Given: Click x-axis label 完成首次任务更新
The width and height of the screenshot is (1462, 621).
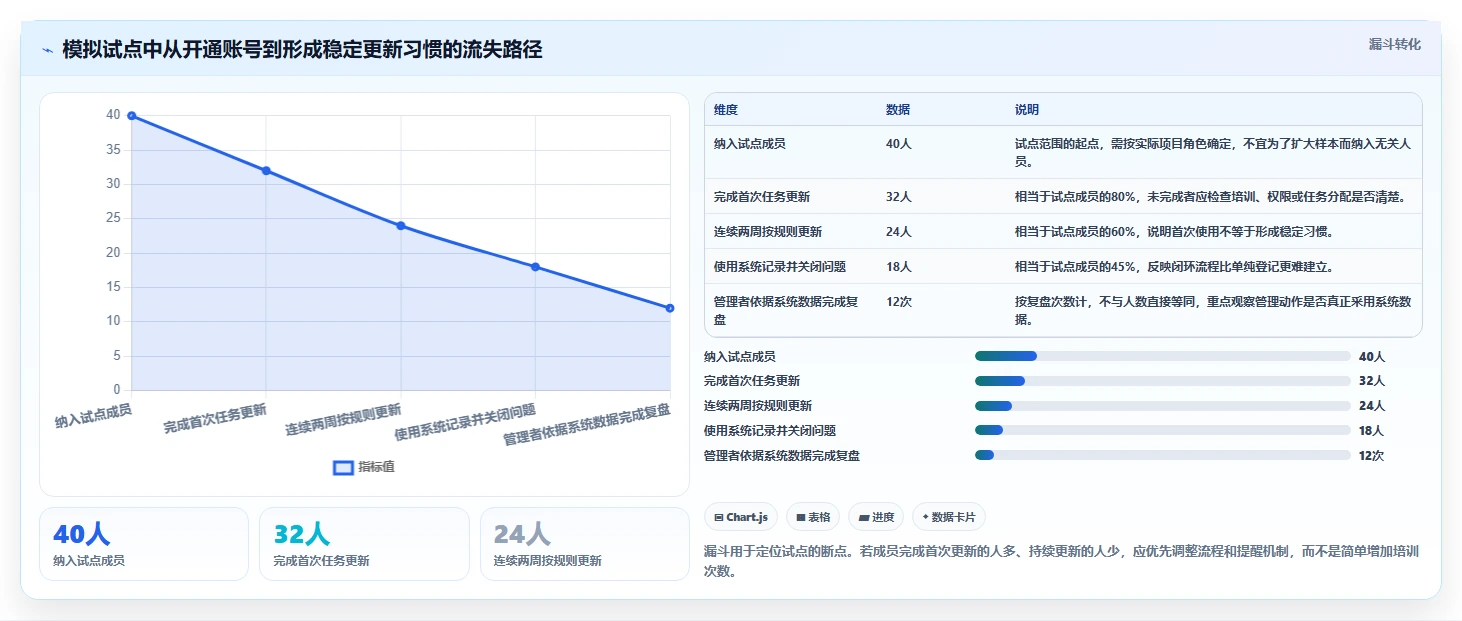Looking at the screenshot, I should 215,417.
